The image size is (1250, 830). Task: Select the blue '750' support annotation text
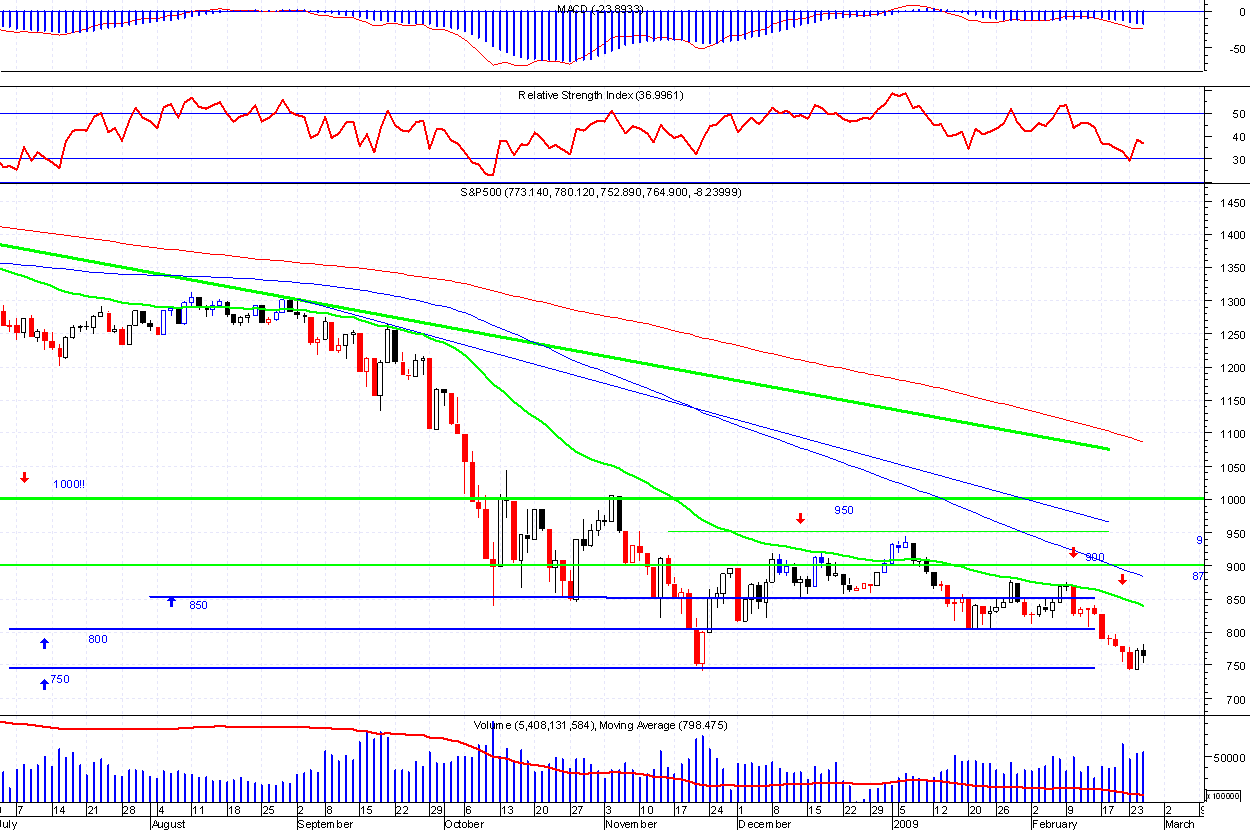60,679
